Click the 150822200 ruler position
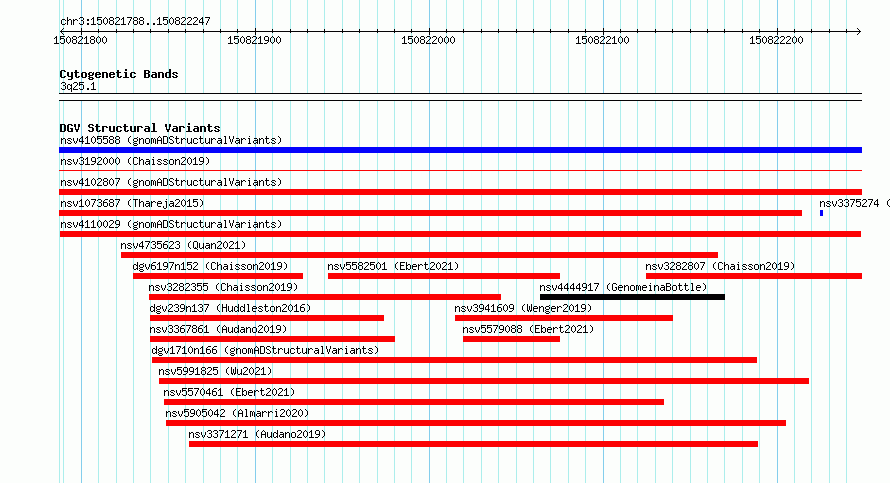The image size is (890, 483). pyautogui.click(x=776, y=40)
